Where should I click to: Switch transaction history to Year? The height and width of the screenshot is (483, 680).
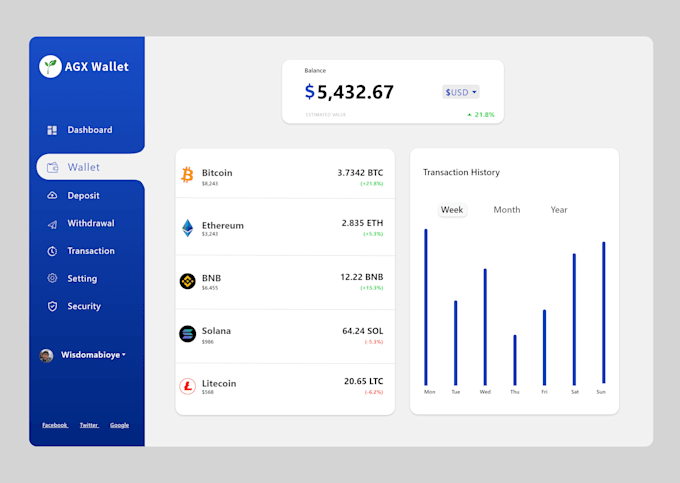coord(559,210)
